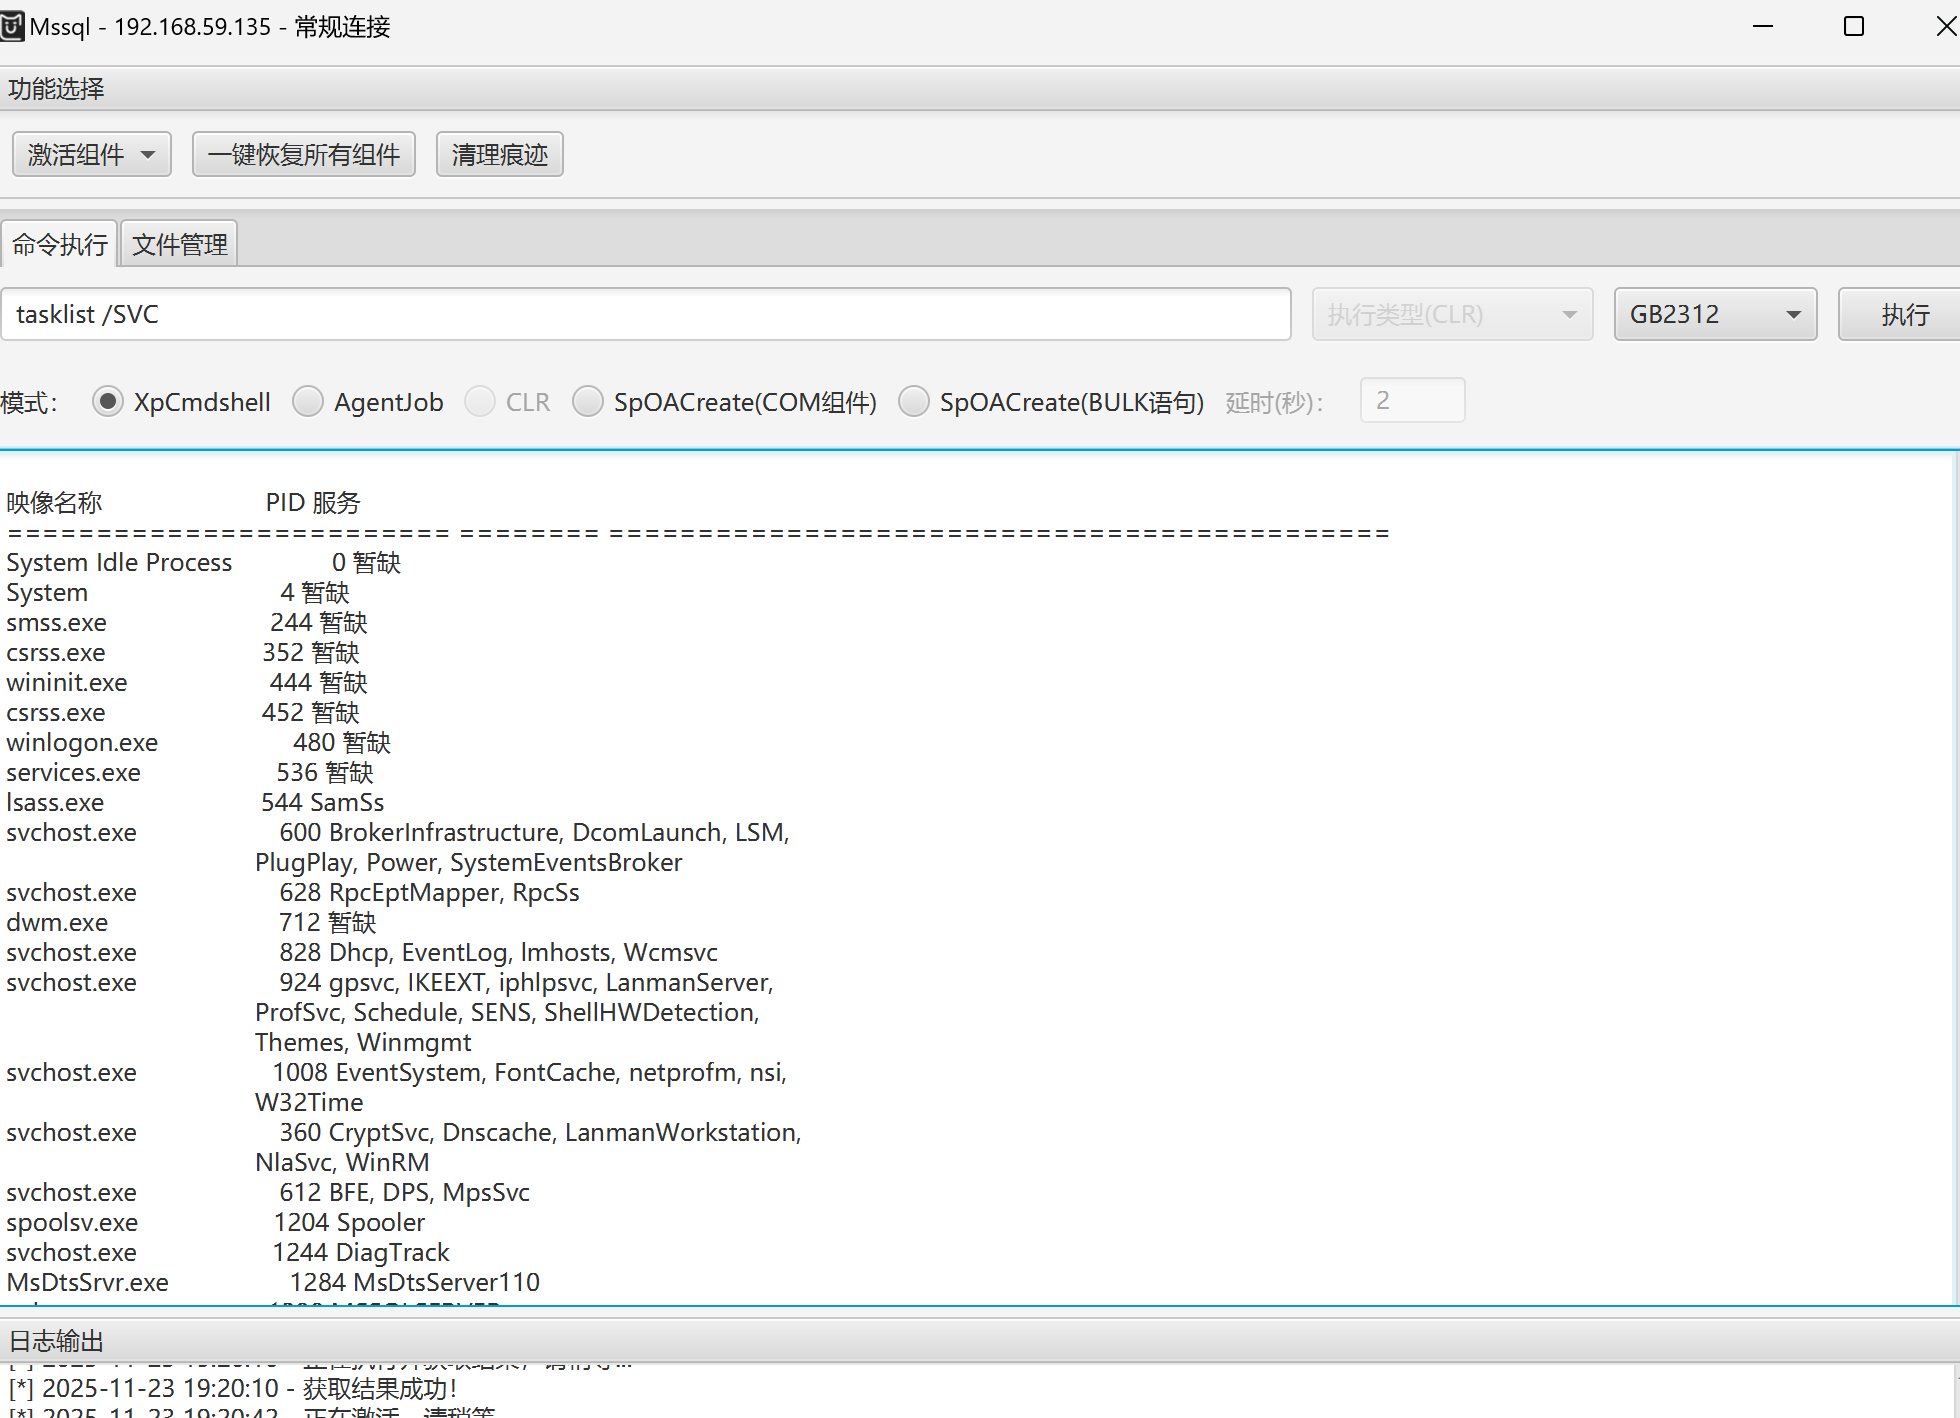Image resolution: width=1960 pixels, height=1418 pixels.
Task: Open the 激活组件 dropdown menu
Action: click(x=92, y=155)
